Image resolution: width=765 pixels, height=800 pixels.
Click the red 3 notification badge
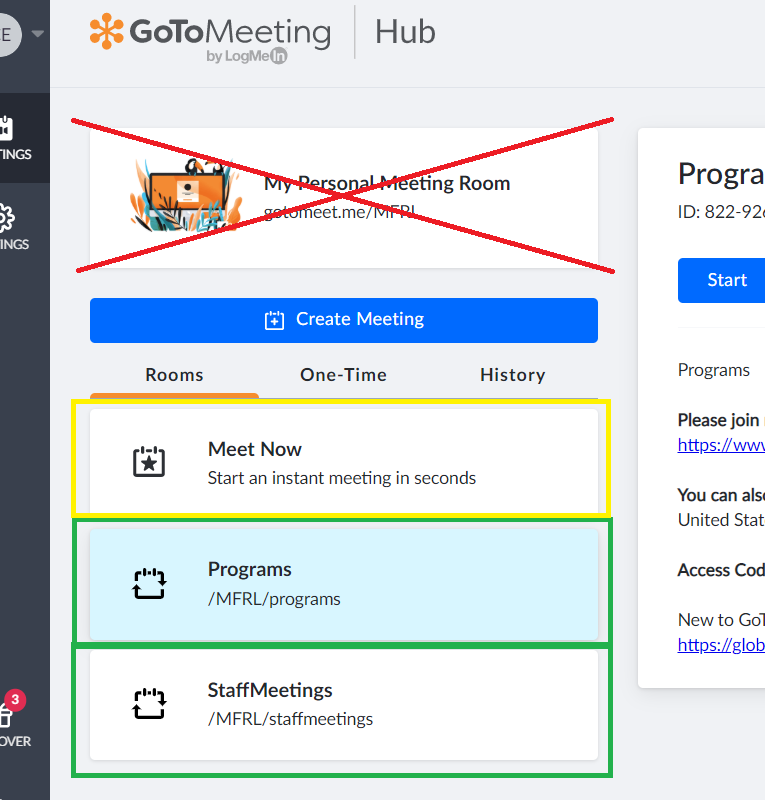pyautogui.click(x=15, y=699)
